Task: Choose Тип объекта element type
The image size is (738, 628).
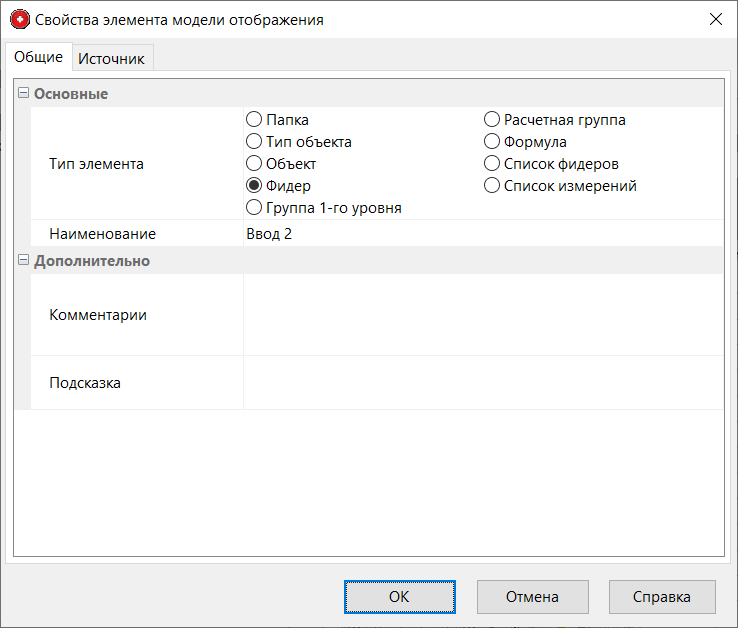Action: pos(254,142)
